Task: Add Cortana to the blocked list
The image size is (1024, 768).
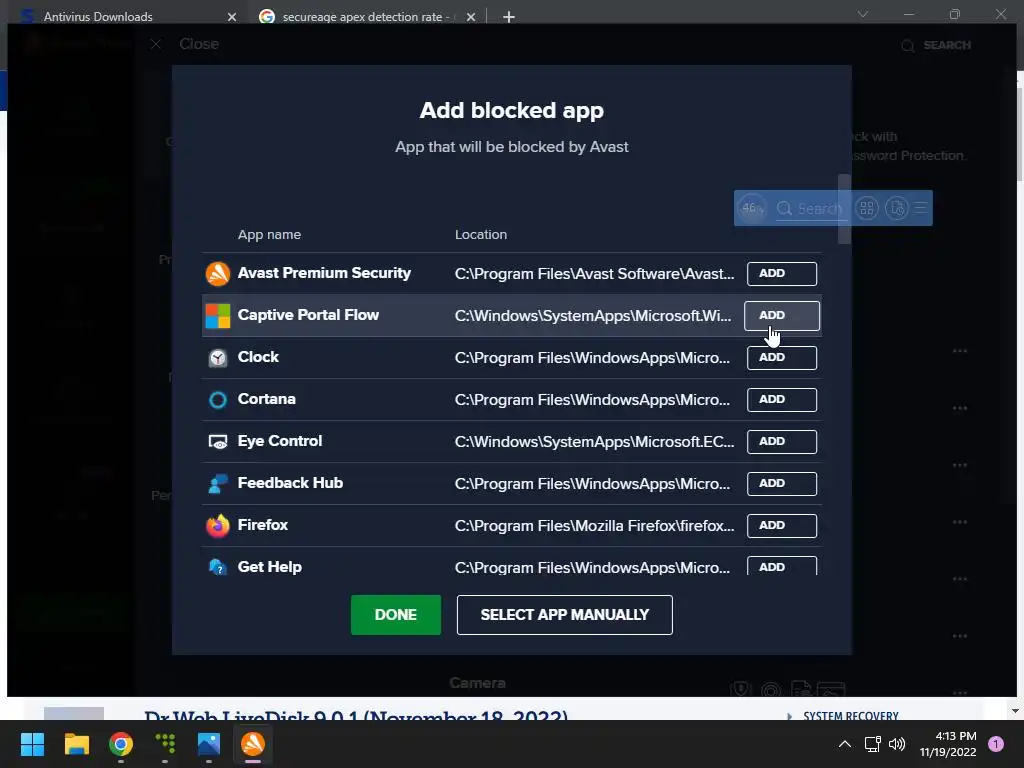Action: click(782, 400)
